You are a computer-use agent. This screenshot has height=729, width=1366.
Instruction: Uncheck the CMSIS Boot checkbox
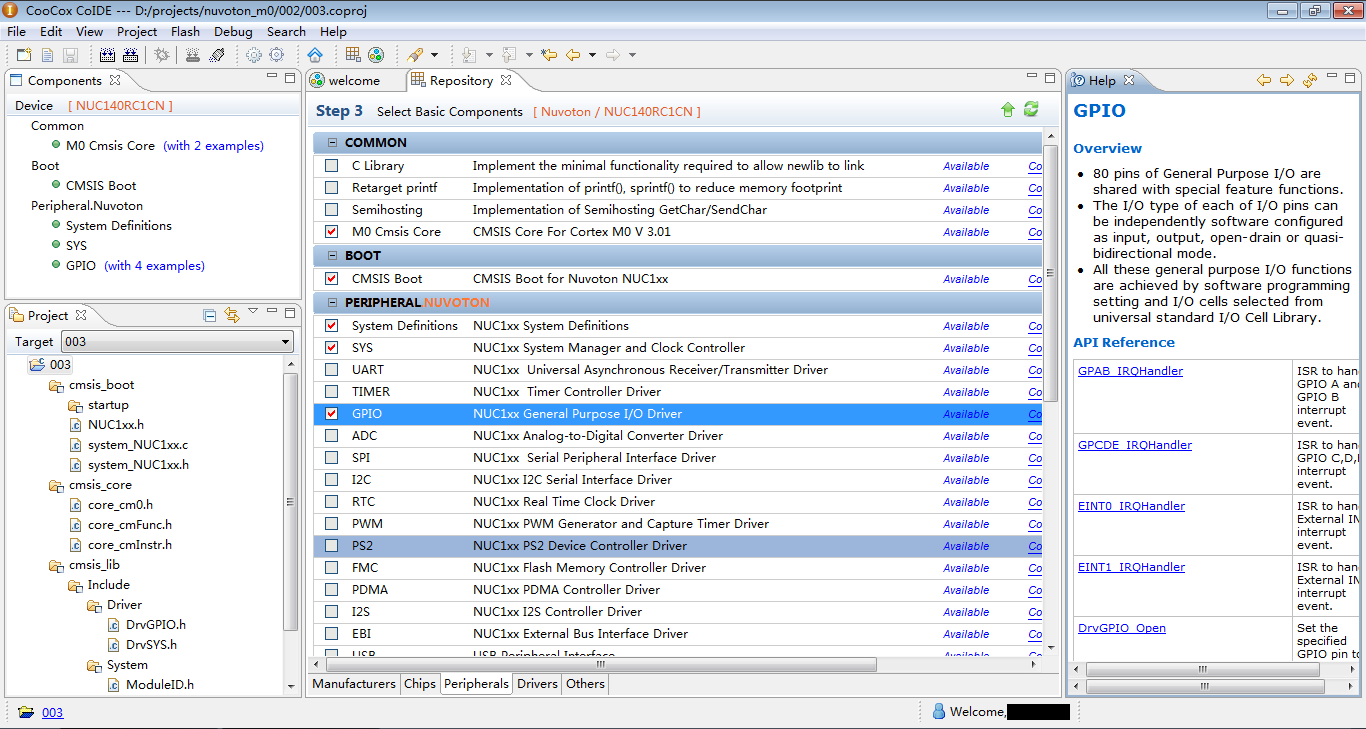point(332,279)
